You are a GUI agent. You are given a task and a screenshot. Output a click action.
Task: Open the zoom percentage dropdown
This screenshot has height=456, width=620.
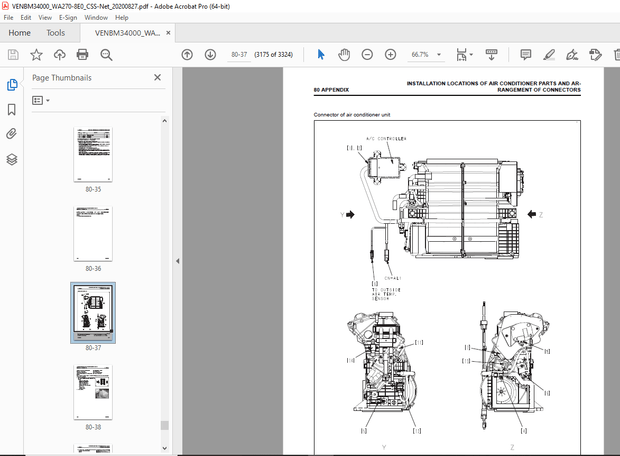click(439, 55)
